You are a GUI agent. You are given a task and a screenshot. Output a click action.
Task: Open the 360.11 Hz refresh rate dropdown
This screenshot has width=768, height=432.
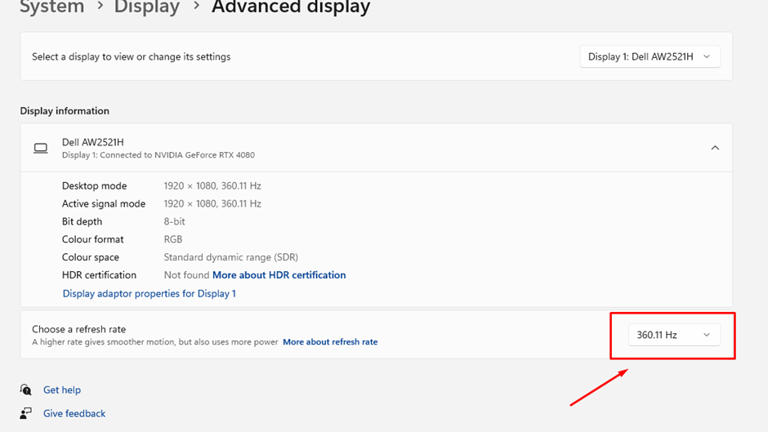click(674, 335)
